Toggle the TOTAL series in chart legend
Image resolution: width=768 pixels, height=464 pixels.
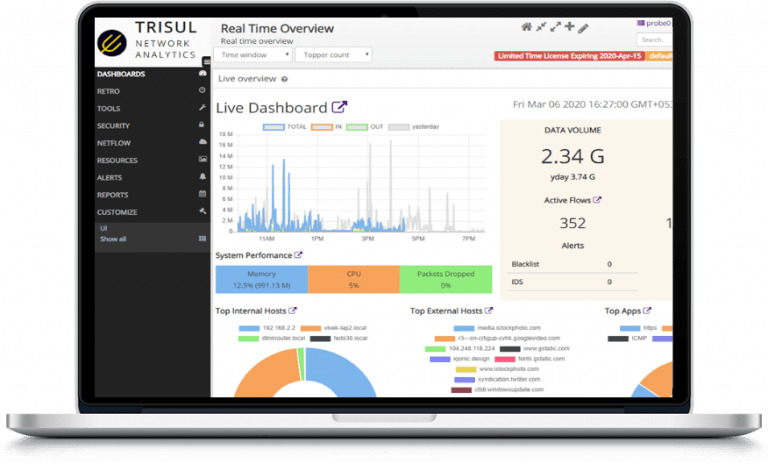pyautogui.click(x=284, y=128)
